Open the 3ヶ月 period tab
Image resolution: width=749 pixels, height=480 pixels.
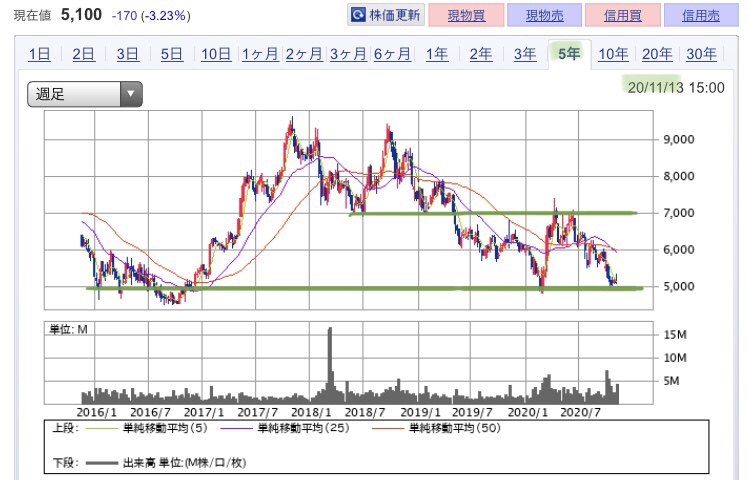(x=347, y=55)
